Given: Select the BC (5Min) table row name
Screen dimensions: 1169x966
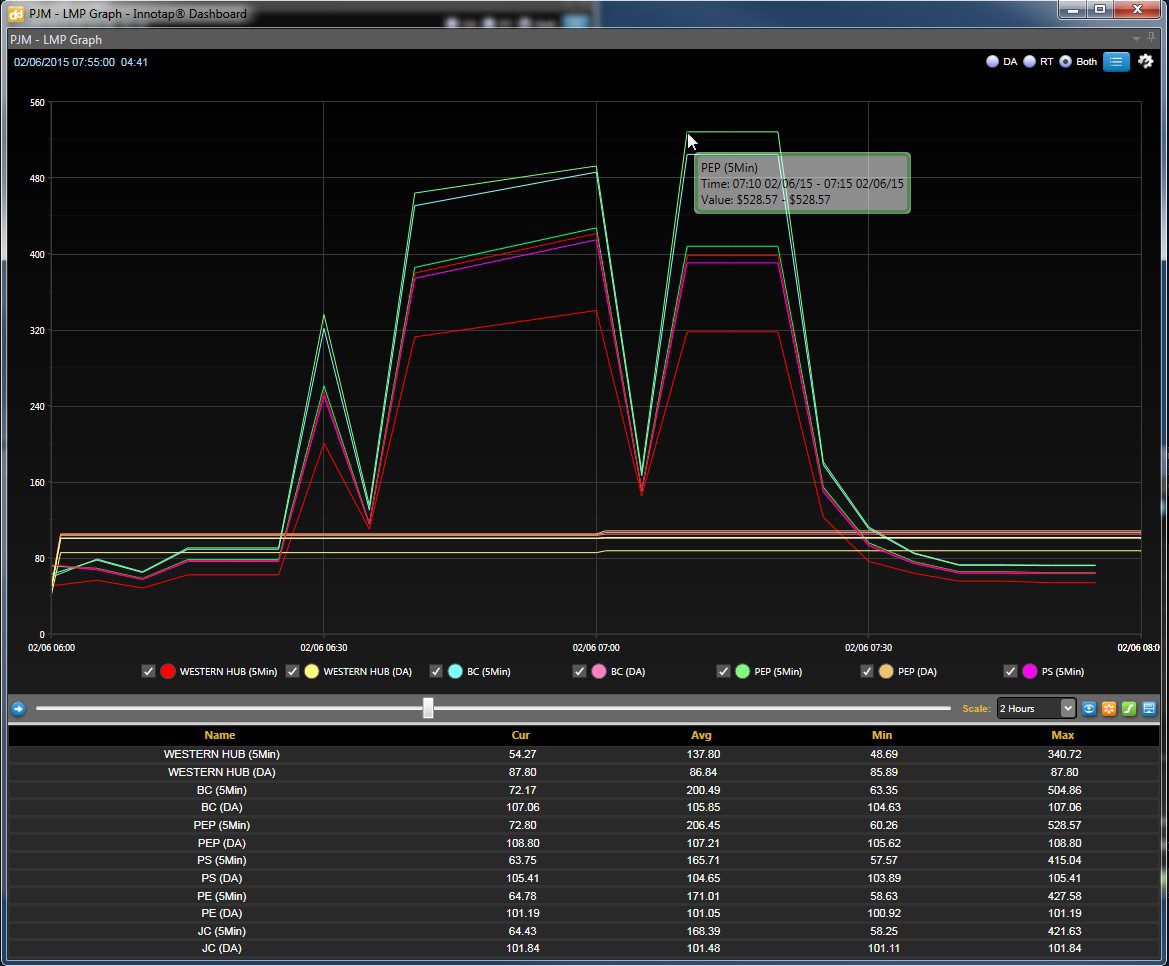Looking at the screenshot, I should tap(221, 790).
